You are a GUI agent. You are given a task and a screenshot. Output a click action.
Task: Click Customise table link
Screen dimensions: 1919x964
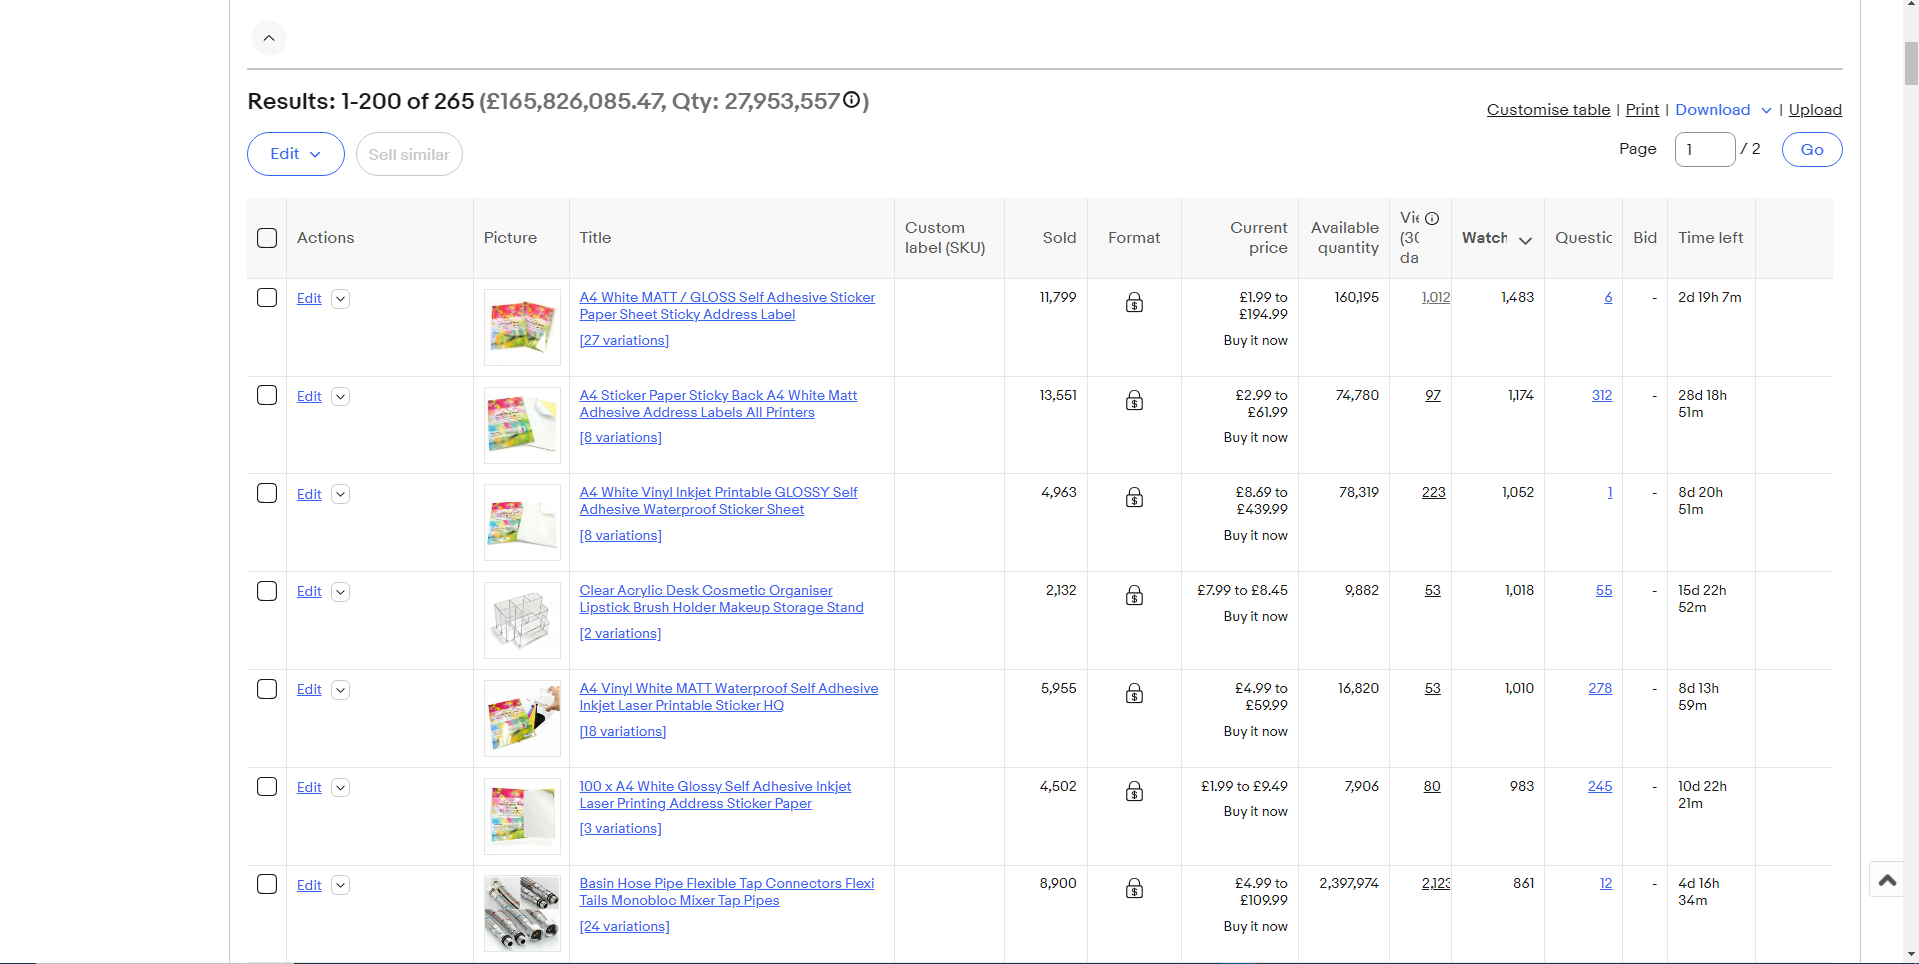tap(1548, 110)
